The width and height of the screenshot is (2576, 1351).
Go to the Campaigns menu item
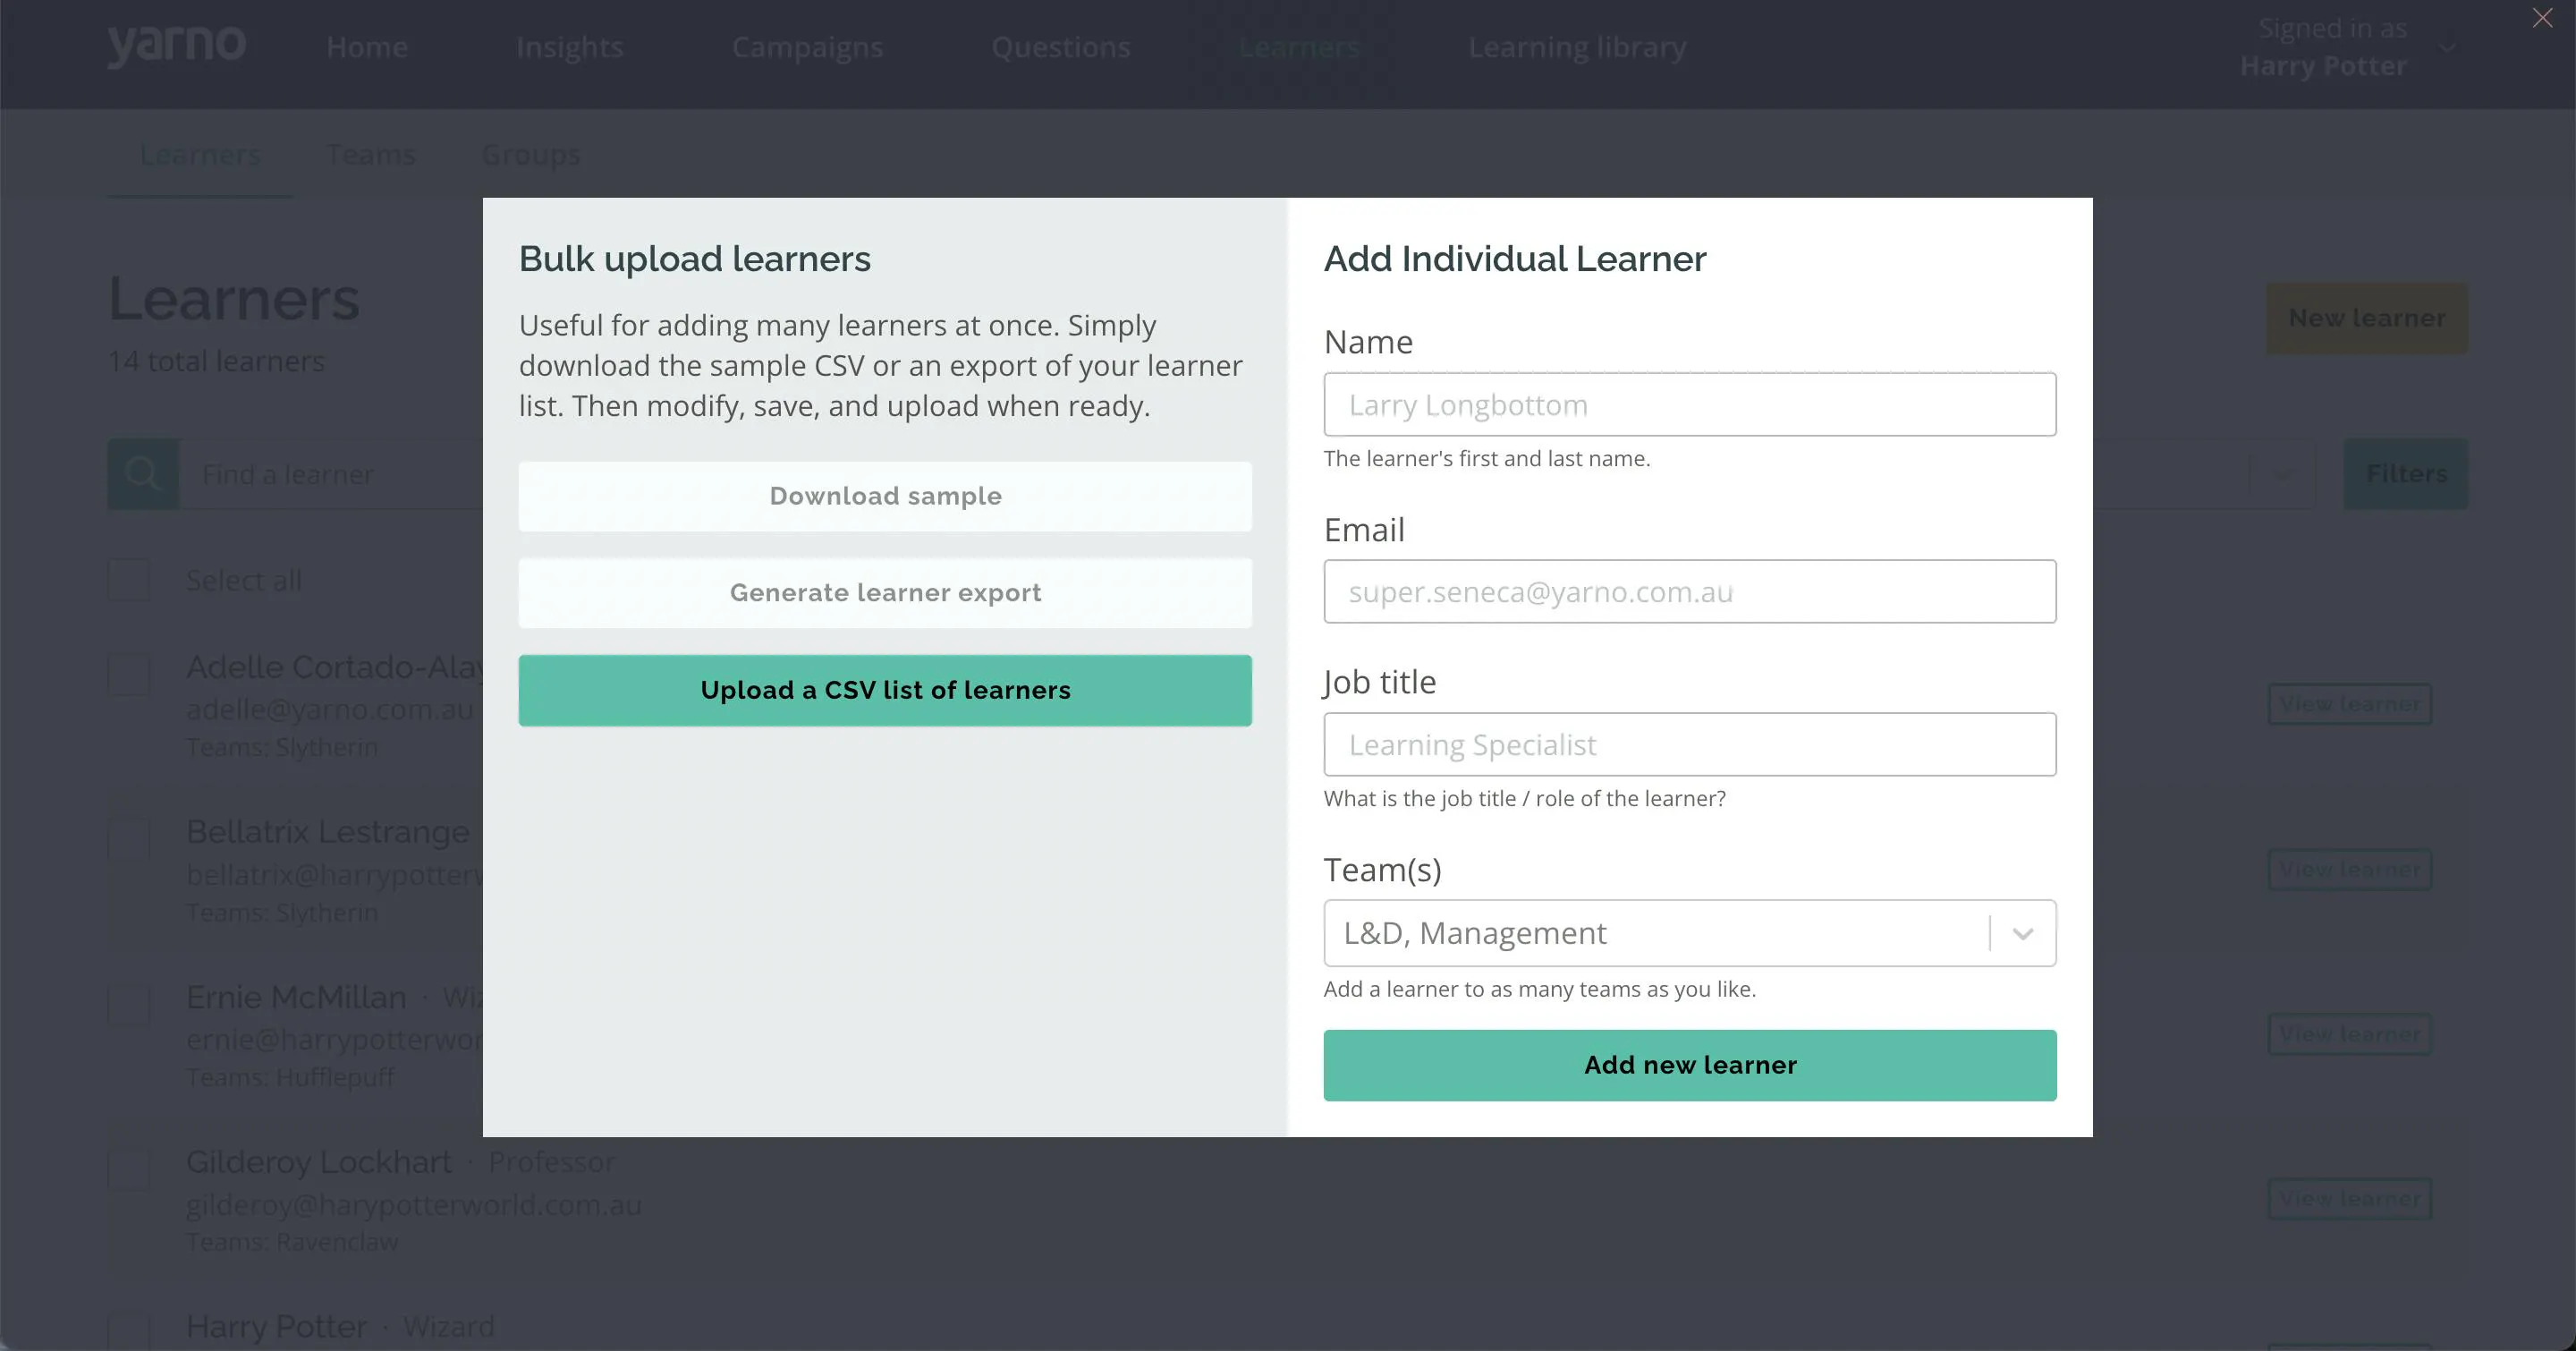click(807, 47)
